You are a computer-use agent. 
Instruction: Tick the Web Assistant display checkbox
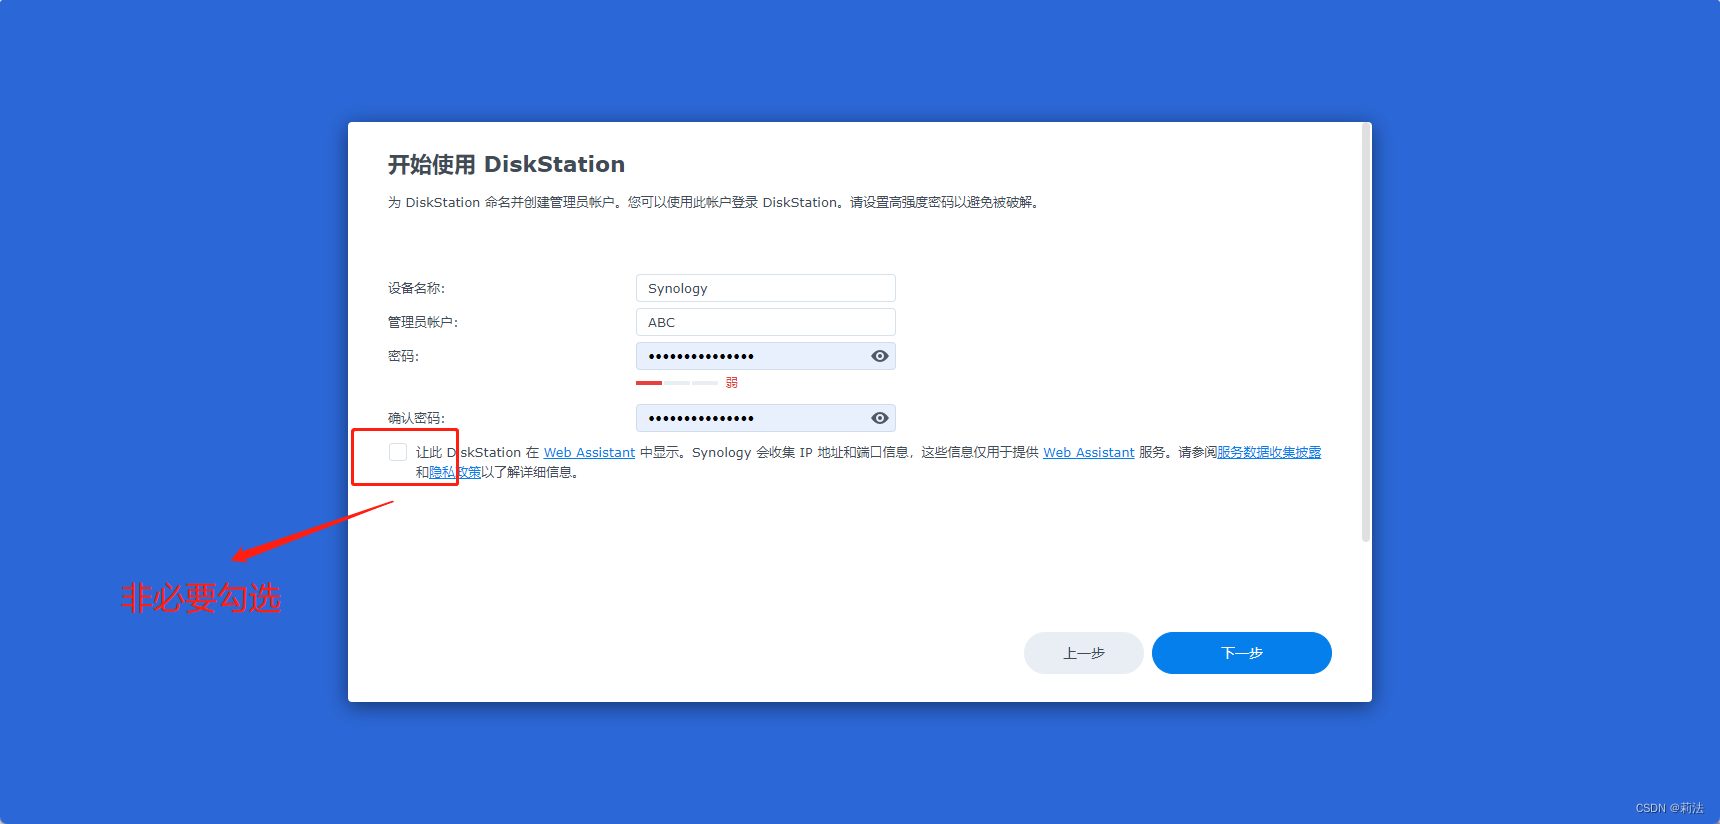(x=398, y=452)
